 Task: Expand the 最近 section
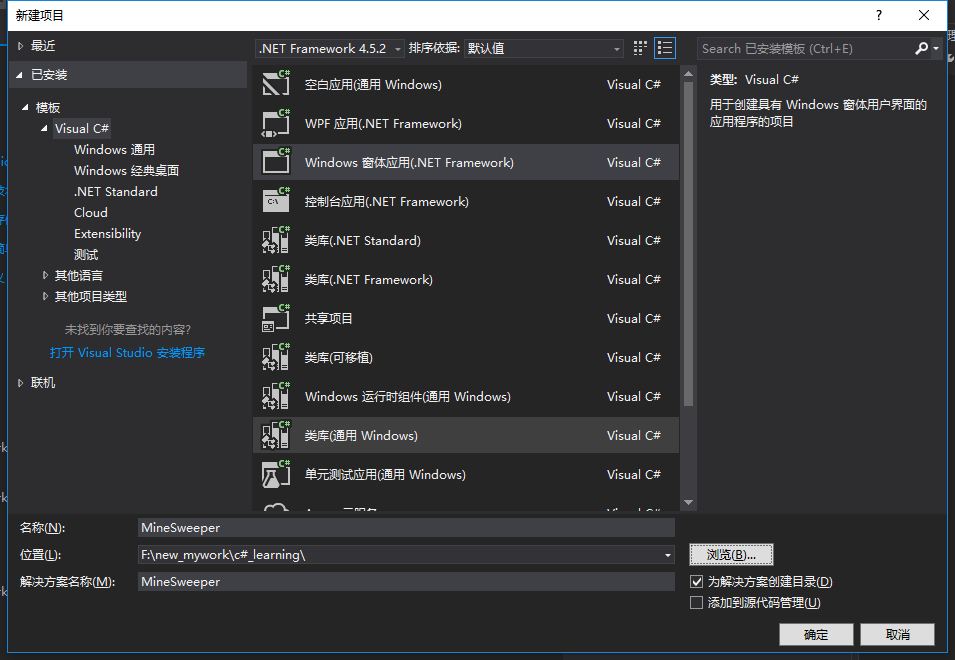click(21, 46)
